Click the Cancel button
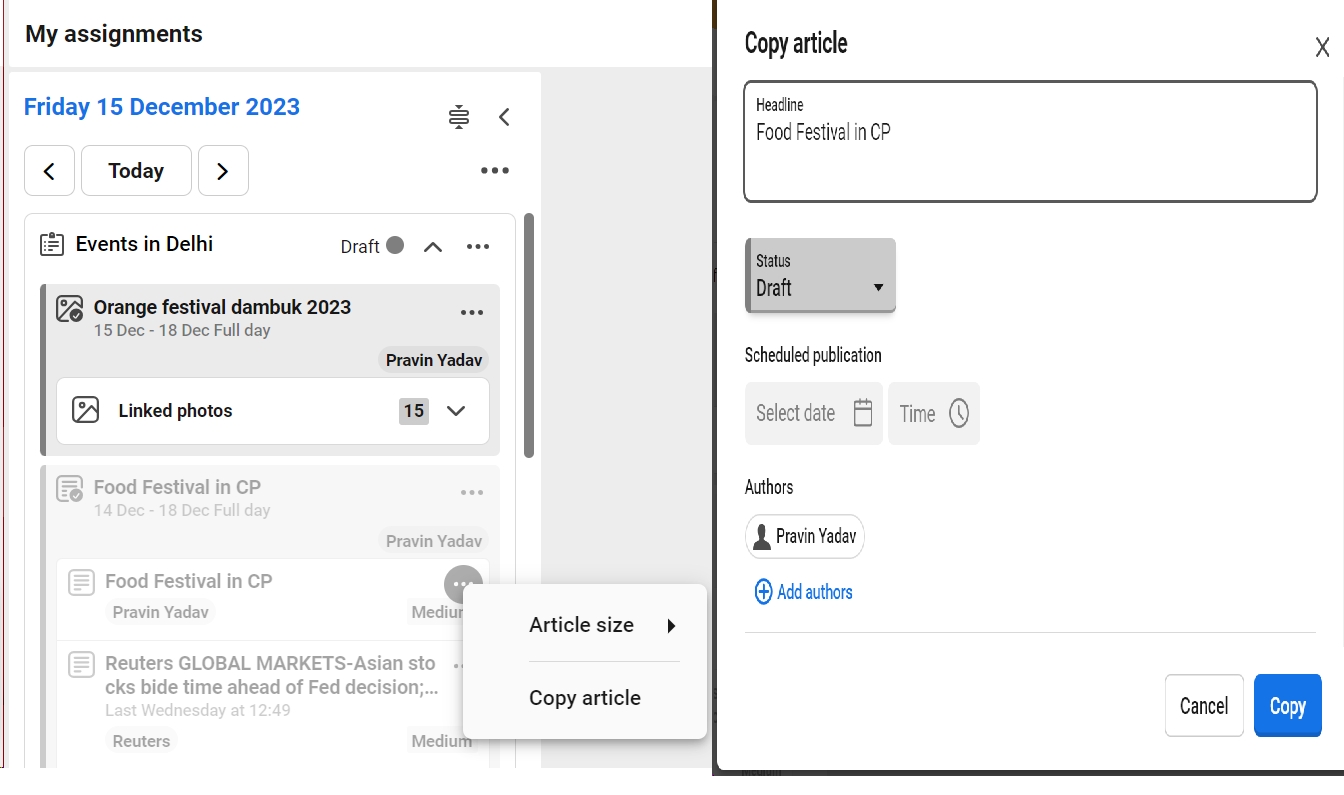The image size is (1344, 795). point(1203,706)
